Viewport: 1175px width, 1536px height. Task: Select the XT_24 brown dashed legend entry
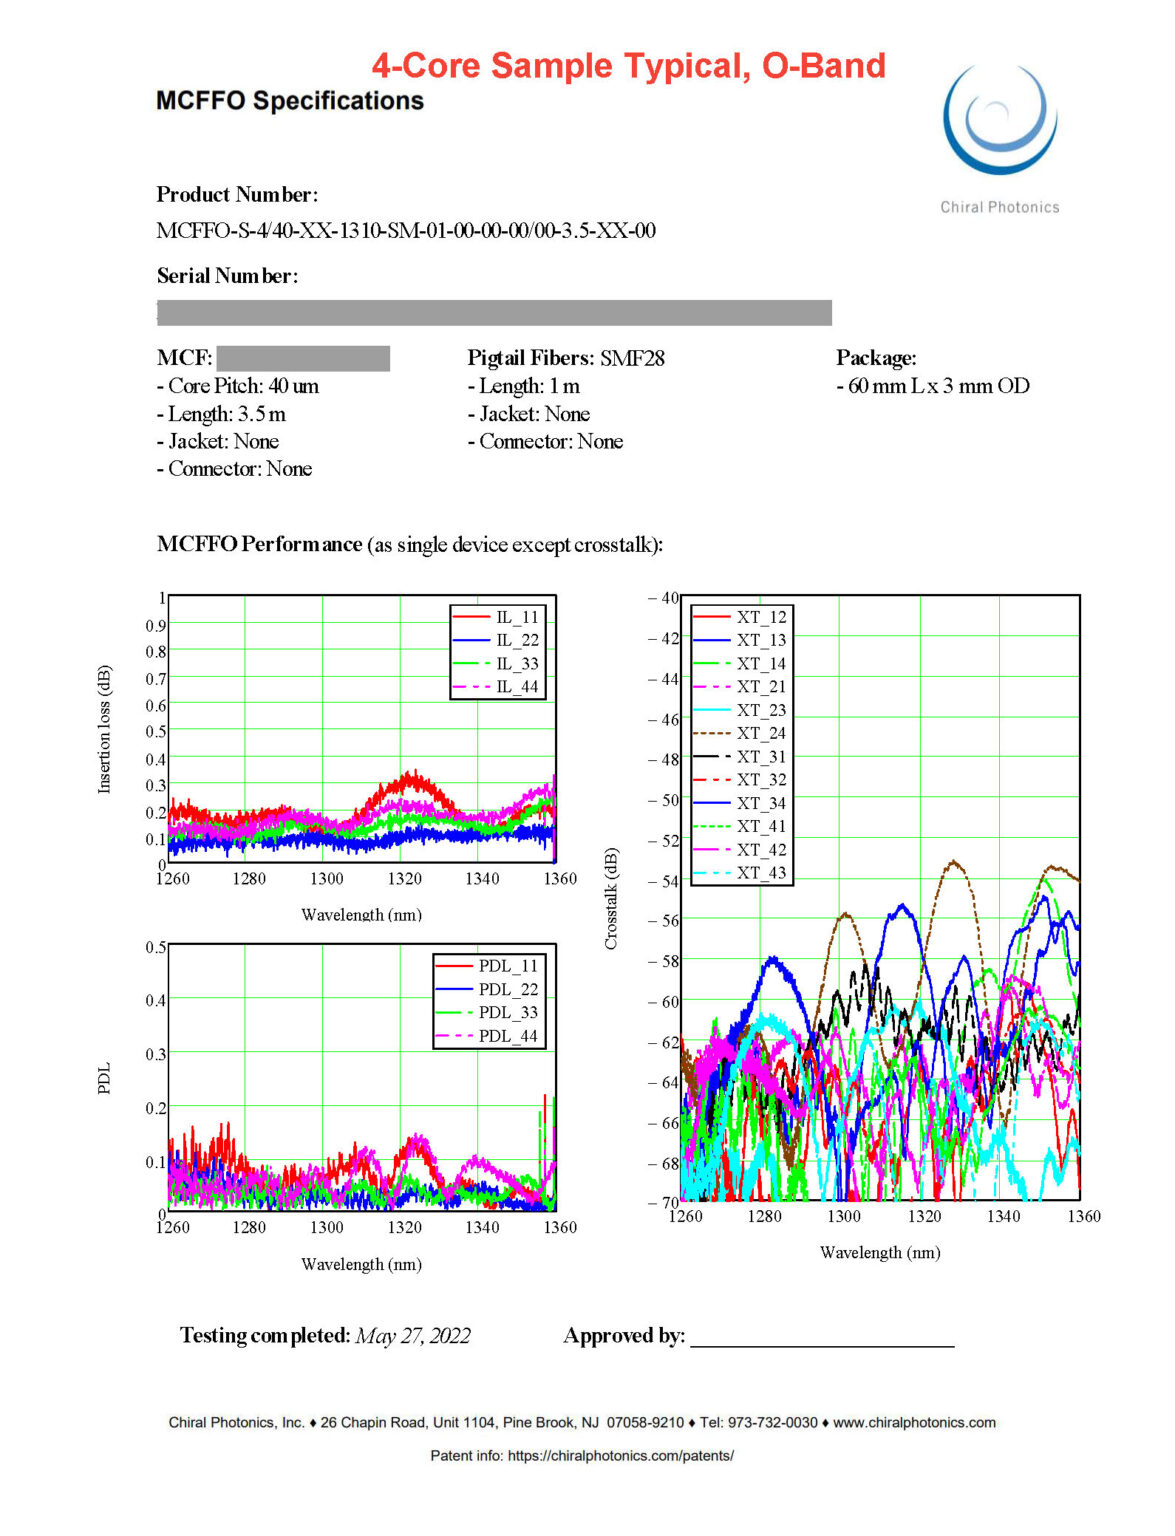pyautogui.click(x=740, y=734)
